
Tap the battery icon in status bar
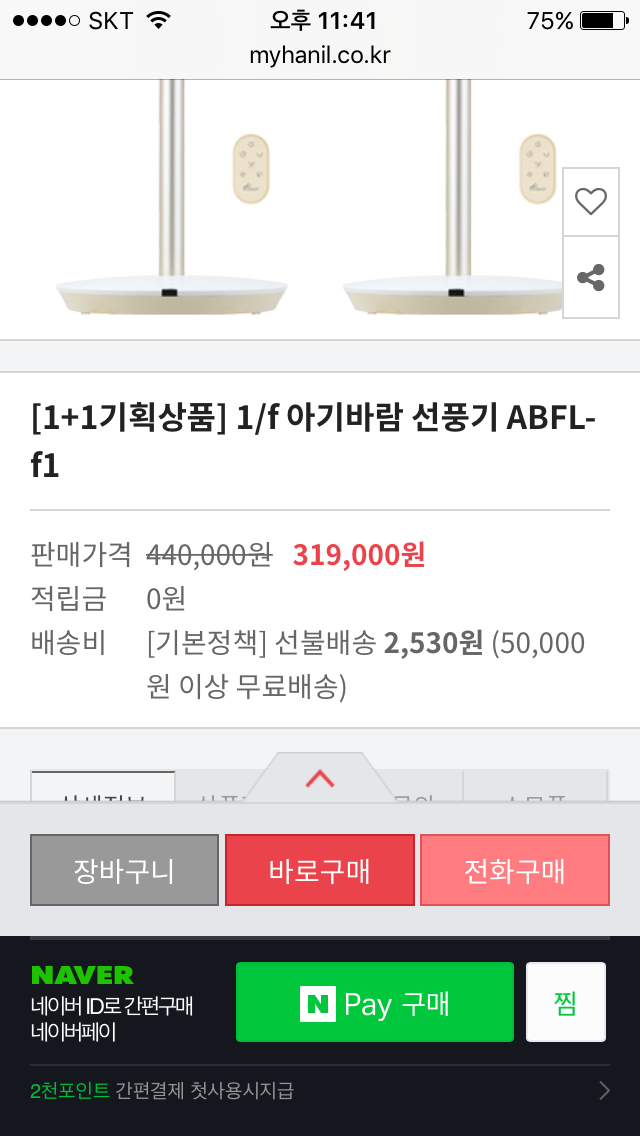point(602,21)
